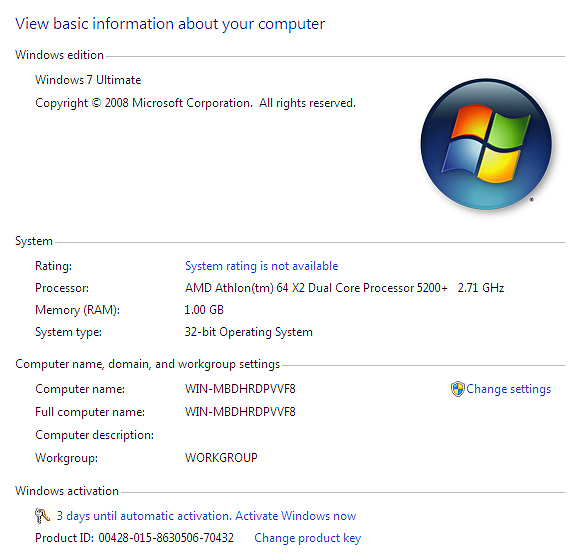Viewport: 572px width, 559px height.
Task: Click the 'View basic information about your computer' heading
Action: tap(170, 24)
